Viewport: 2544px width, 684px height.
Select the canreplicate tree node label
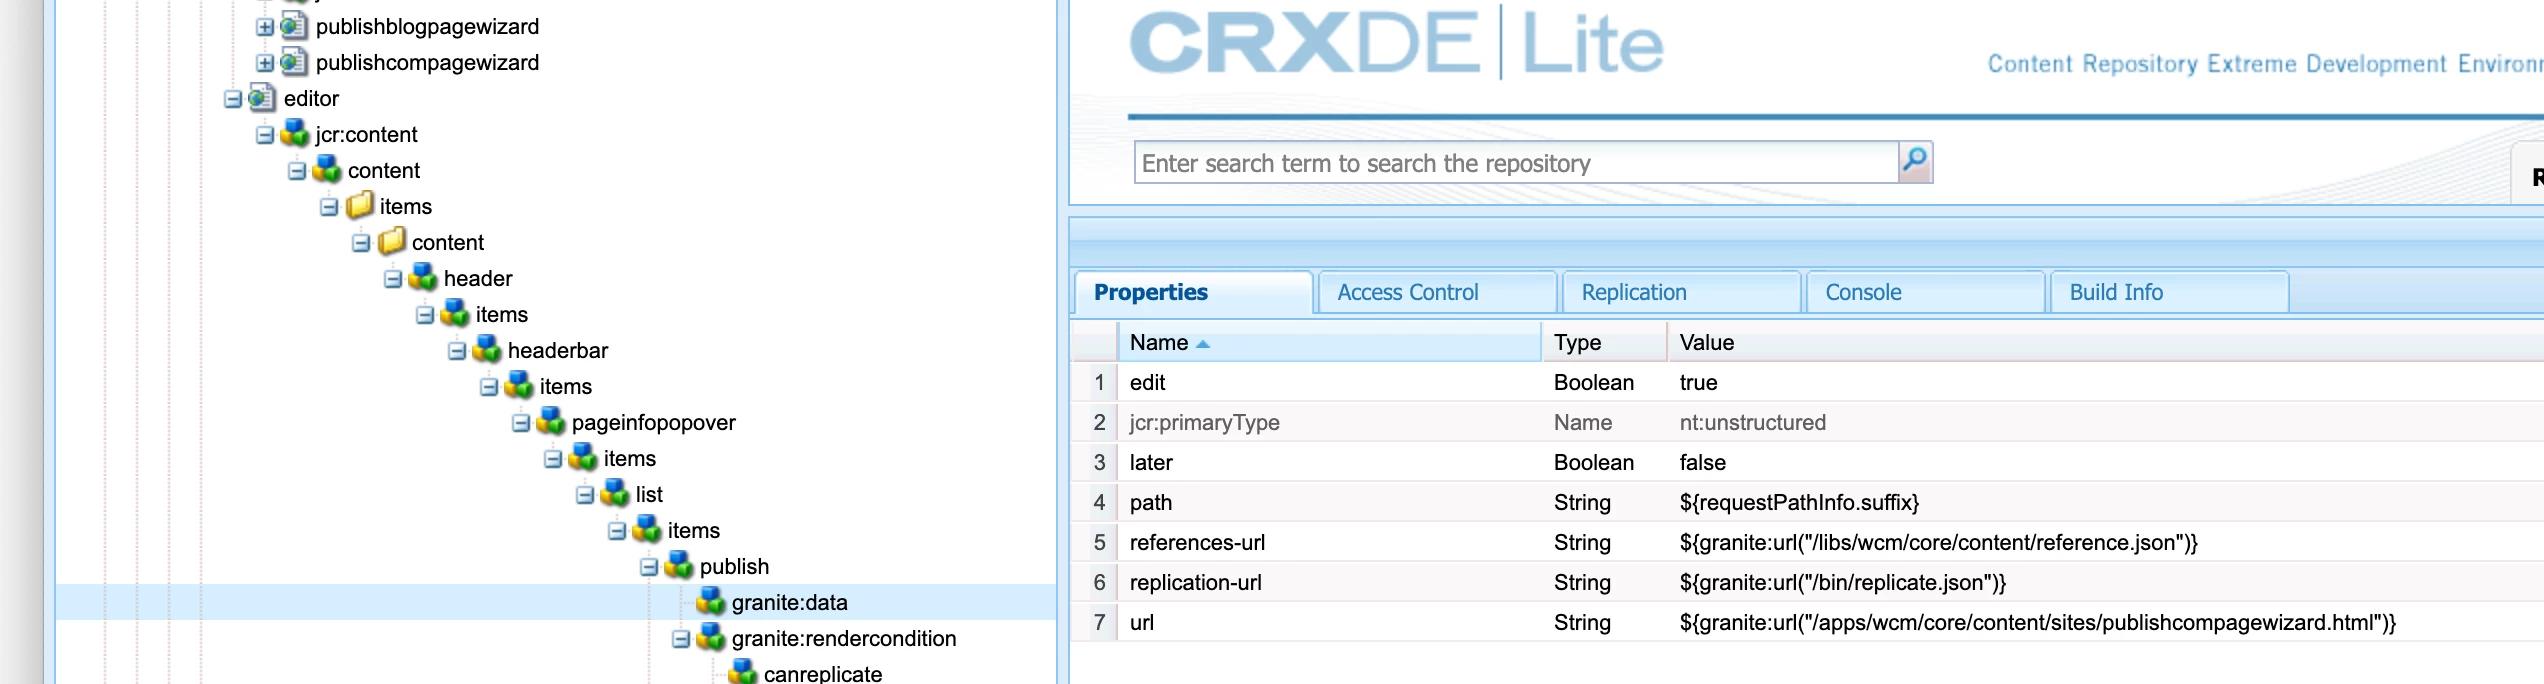(822, 673)
